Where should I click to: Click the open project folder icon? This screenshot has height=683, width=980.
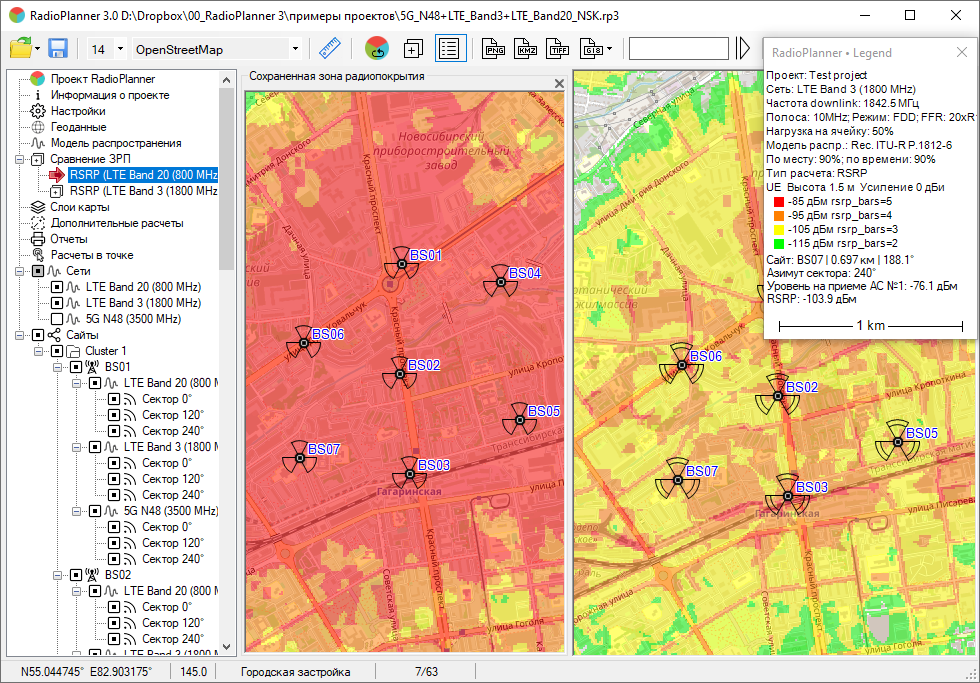(x=21, y=48)
